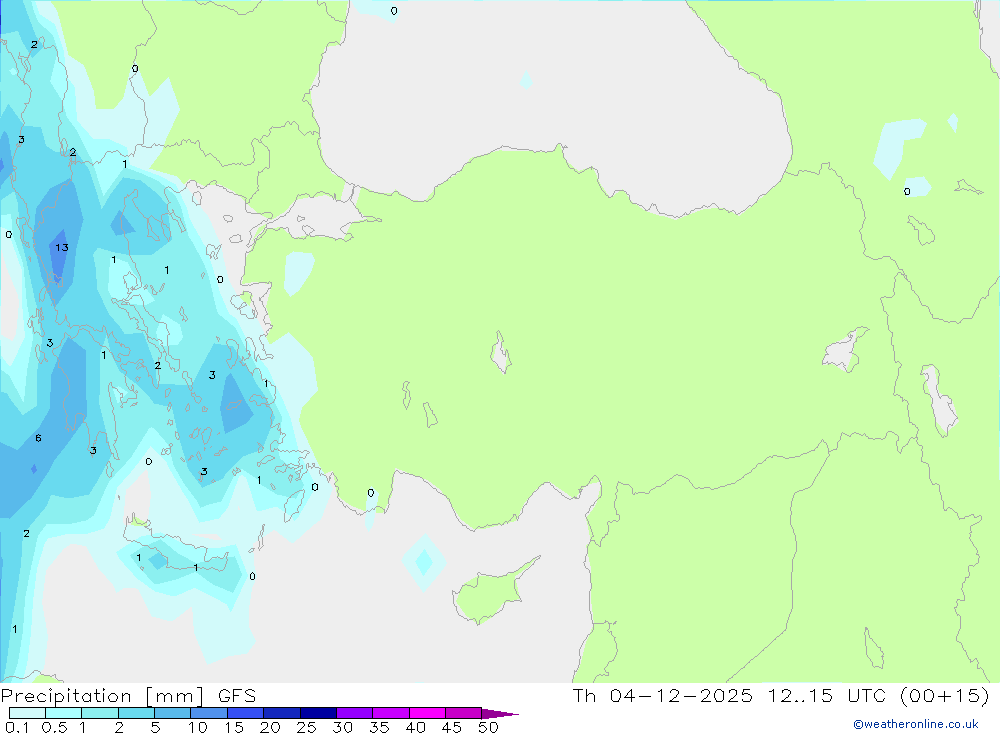
Task: Click the 40–45 mm magenta legend swatch
Action: (x=427, y=713)
